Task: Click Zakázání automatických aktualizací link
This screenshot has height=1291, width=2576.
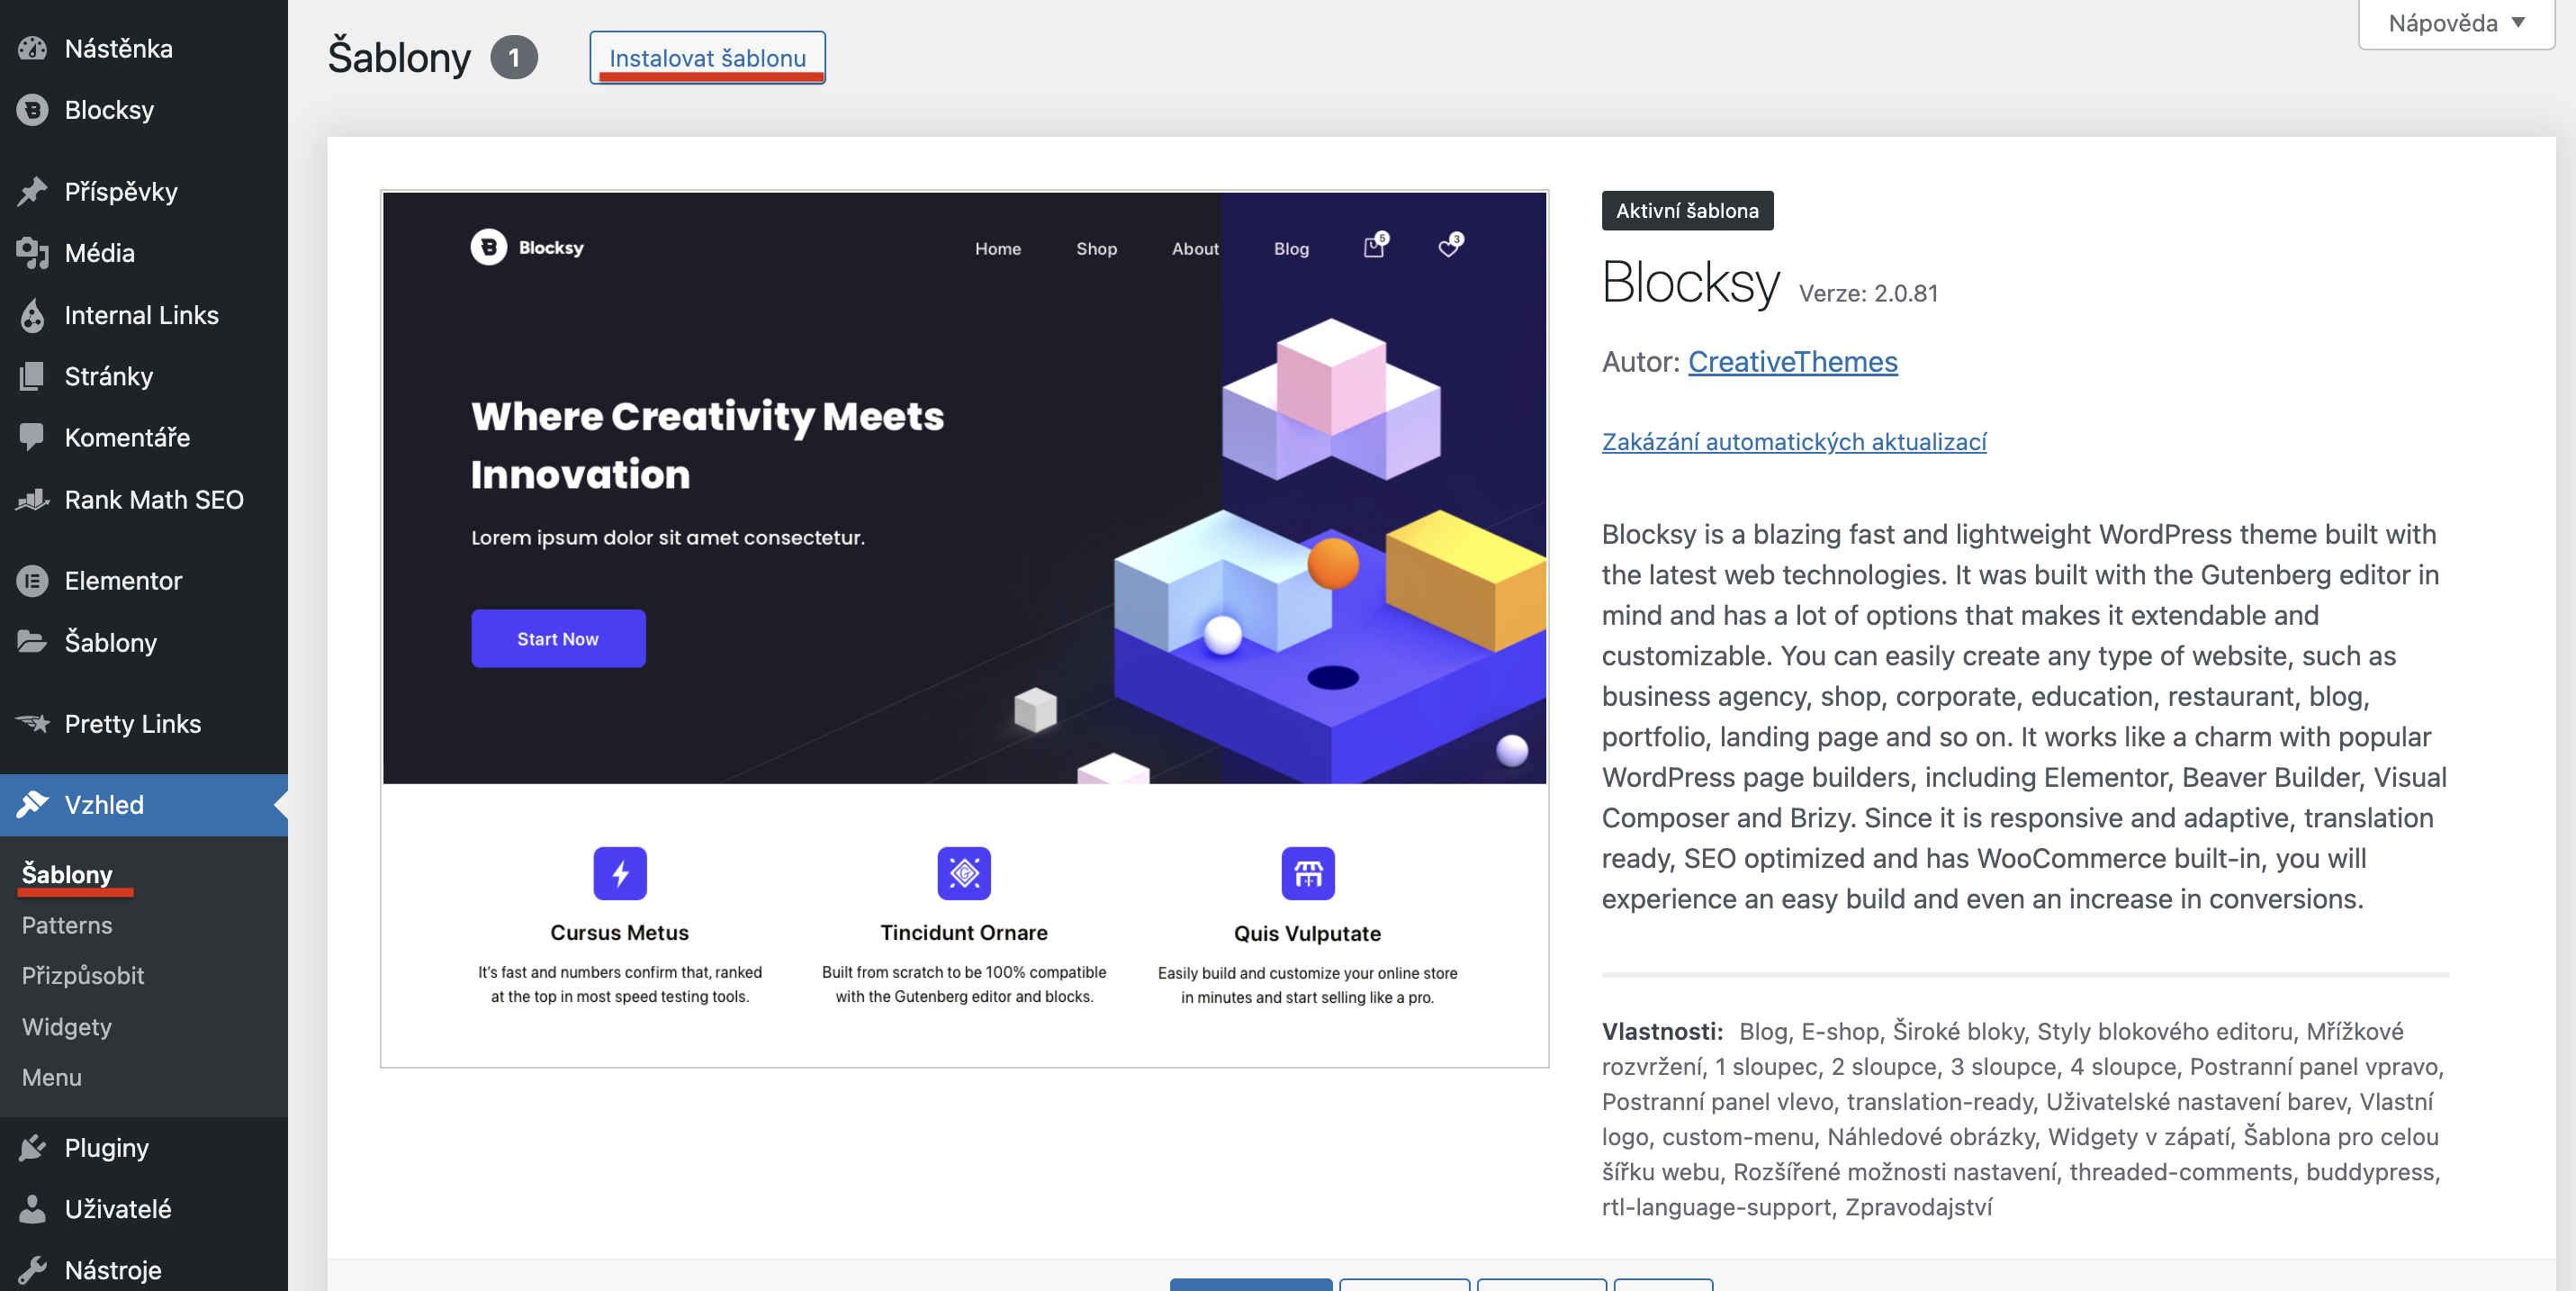Action: pyautogui.click(x=1794, y=441)
